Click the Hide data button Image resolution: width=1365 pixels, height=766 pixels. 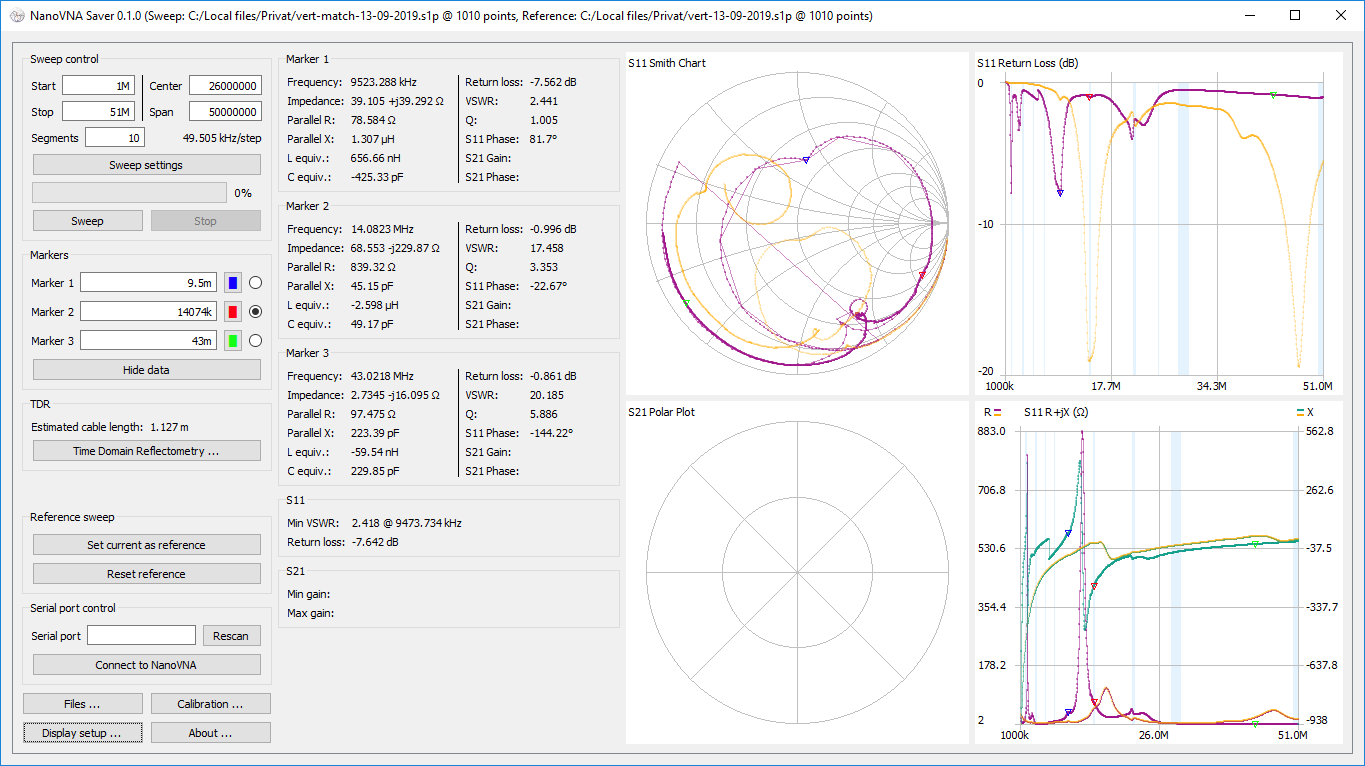(146, 370)
